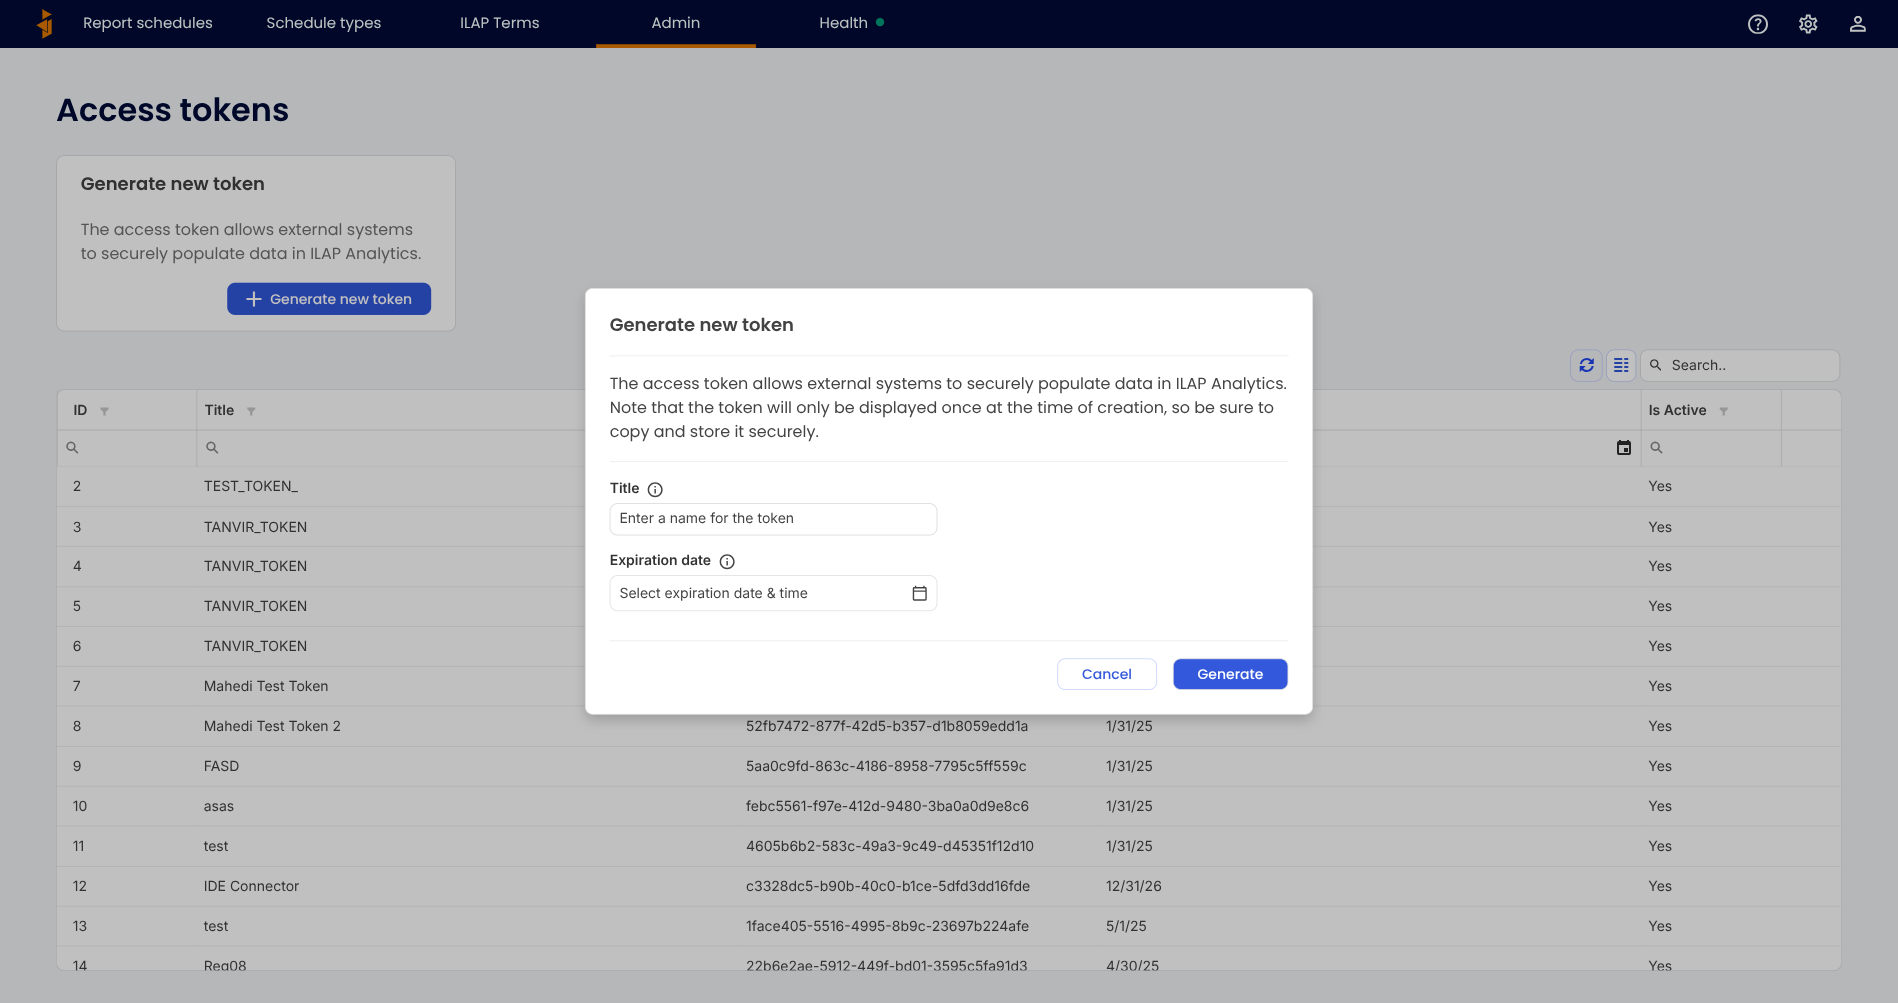1898x1003 pixels.
Task: Click the Generate new token card button
Action: pyautogui.click(x=329, y=299)
